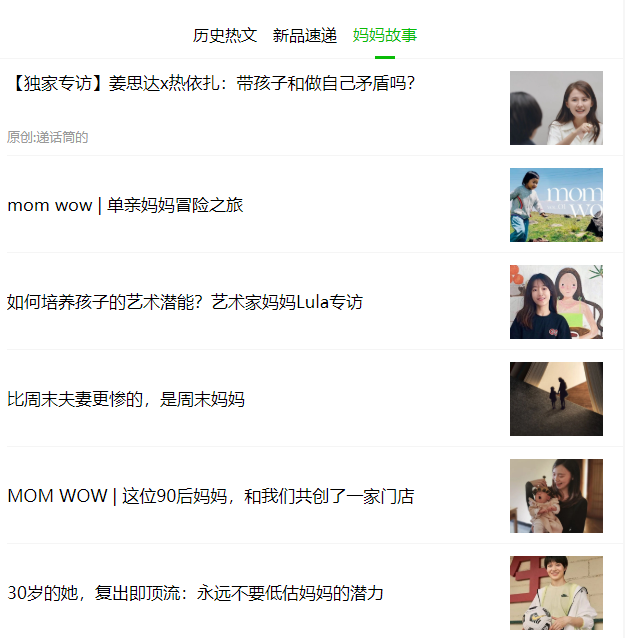Click the silhouette mother and child thumbnail
Viewport: 625px width, 638px height.
[x=556, y=399]
